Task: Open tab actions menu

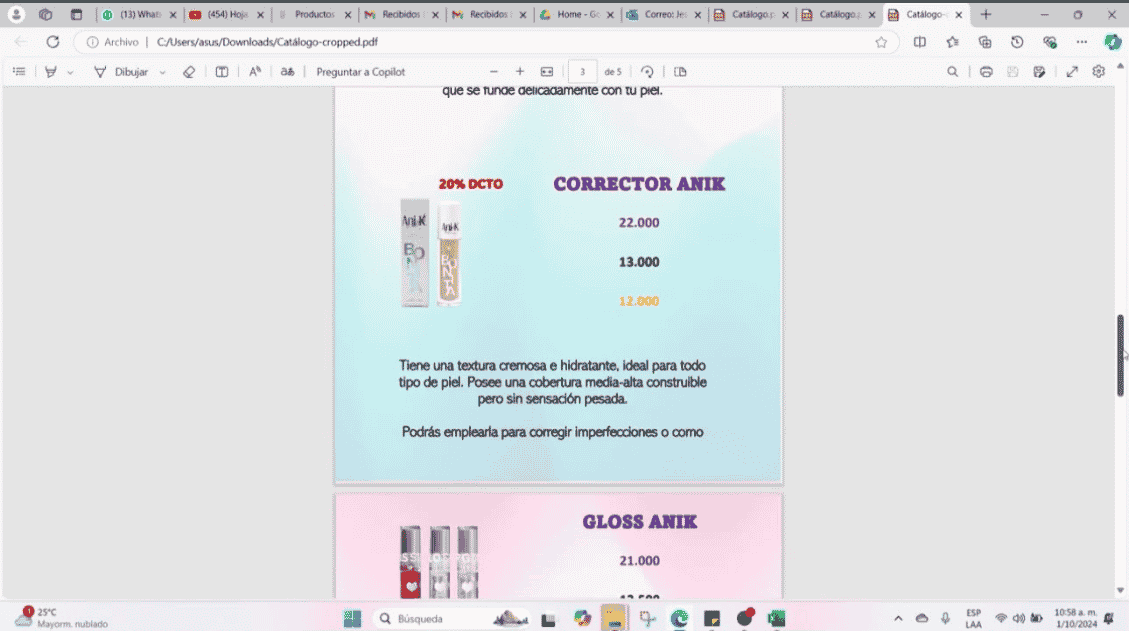Action: tap(76, 14)
